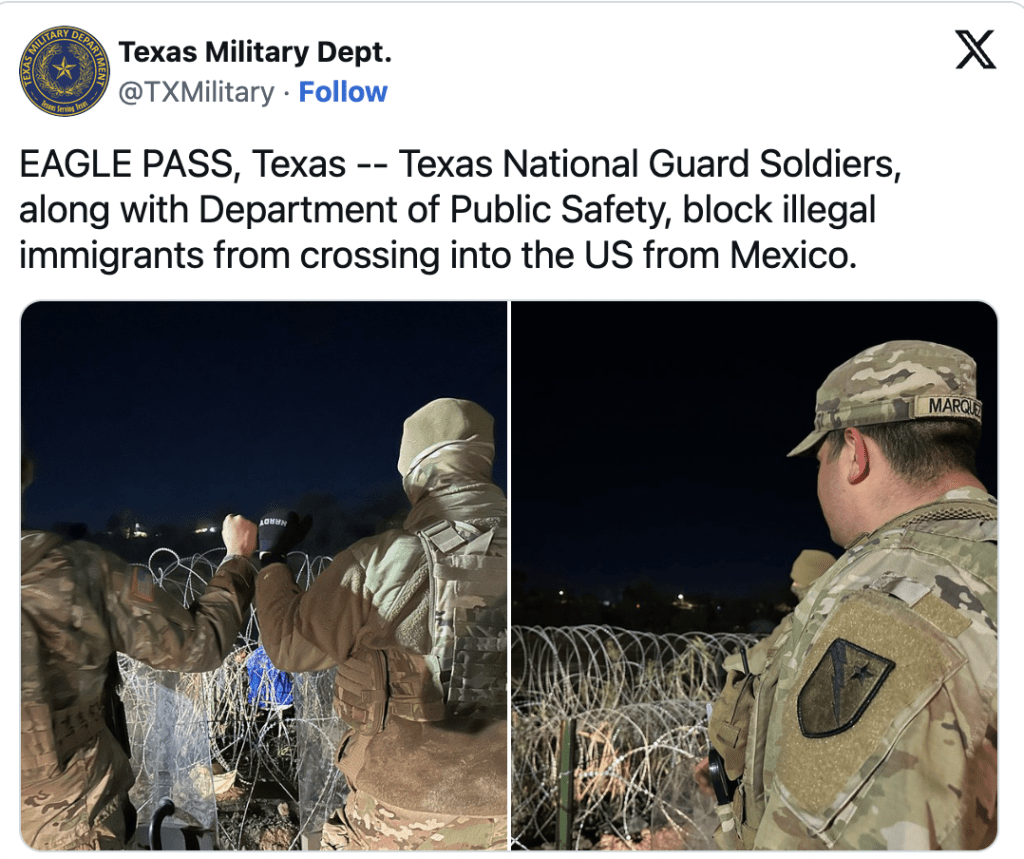Open the Texas Military Department seal avatar

[64, 71]
